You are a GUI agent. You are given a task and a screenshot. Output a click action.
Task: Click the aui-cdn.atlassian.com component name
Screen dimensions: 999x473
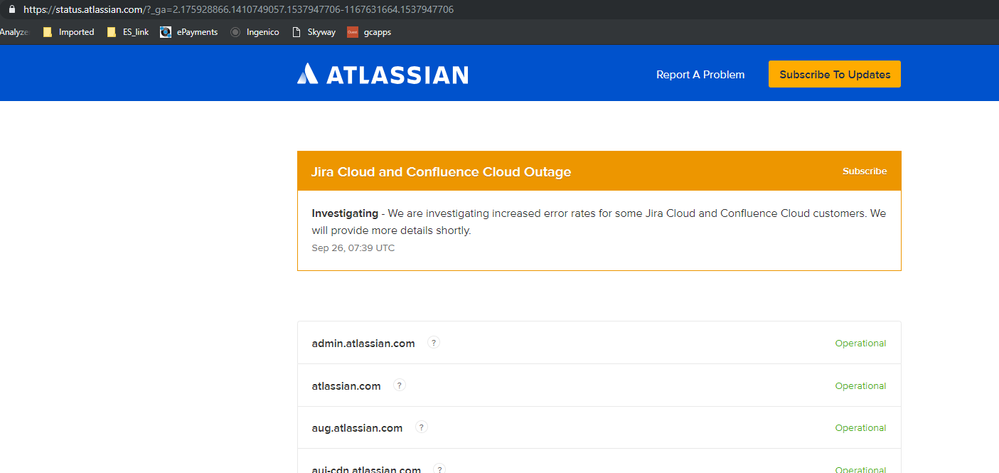tap(366, 469)
